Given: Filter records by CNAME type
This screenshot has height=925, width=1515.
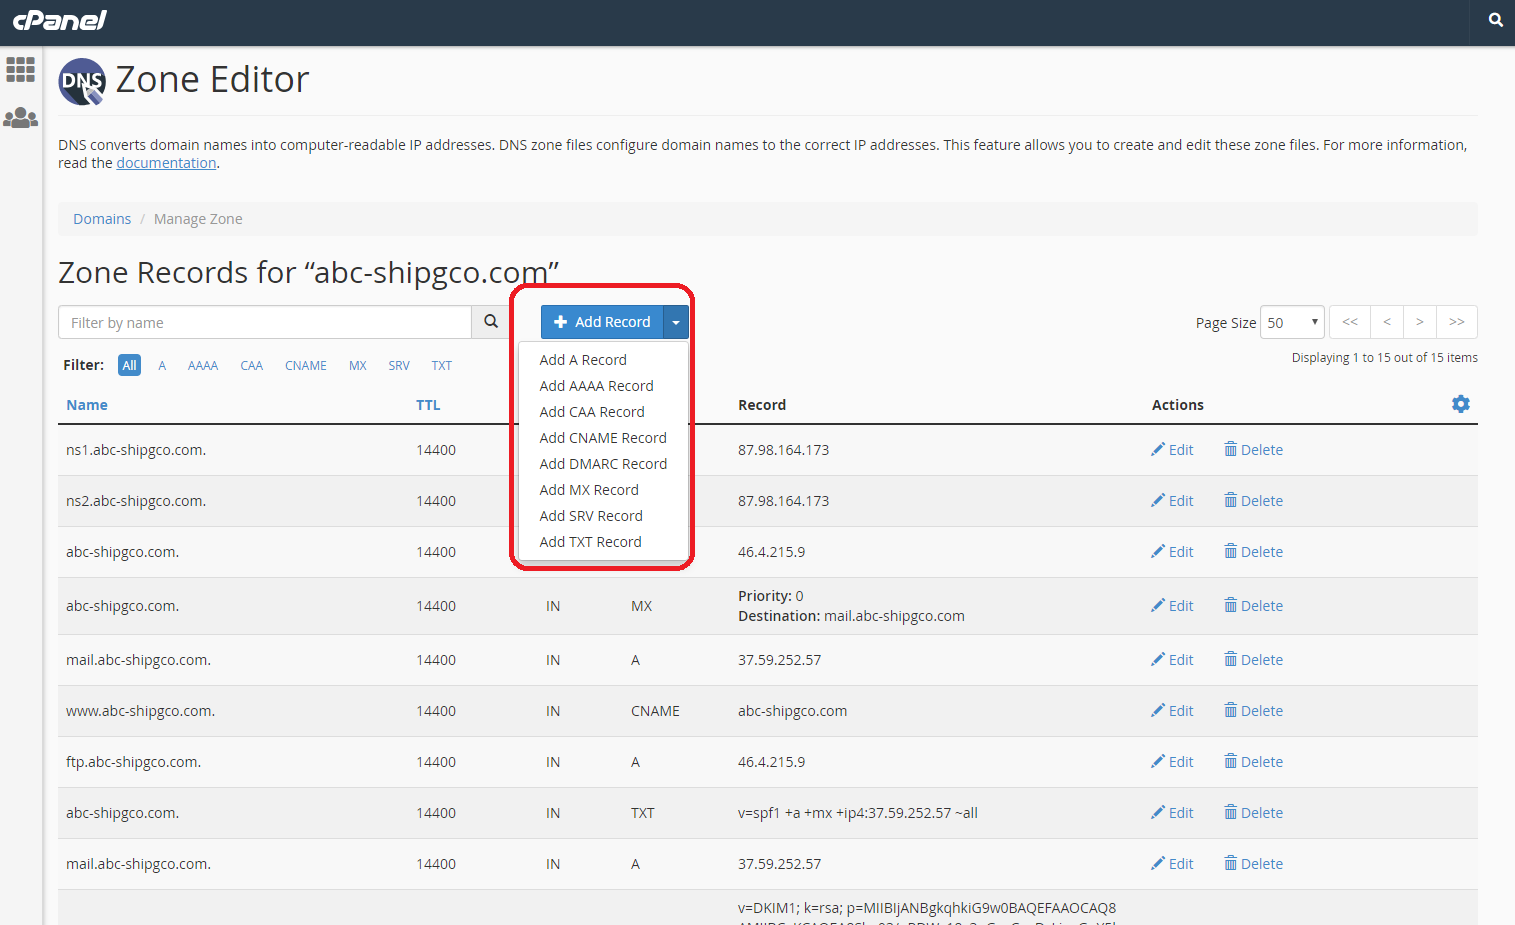Looking at the screenshot, I should (x=306, y=365).
